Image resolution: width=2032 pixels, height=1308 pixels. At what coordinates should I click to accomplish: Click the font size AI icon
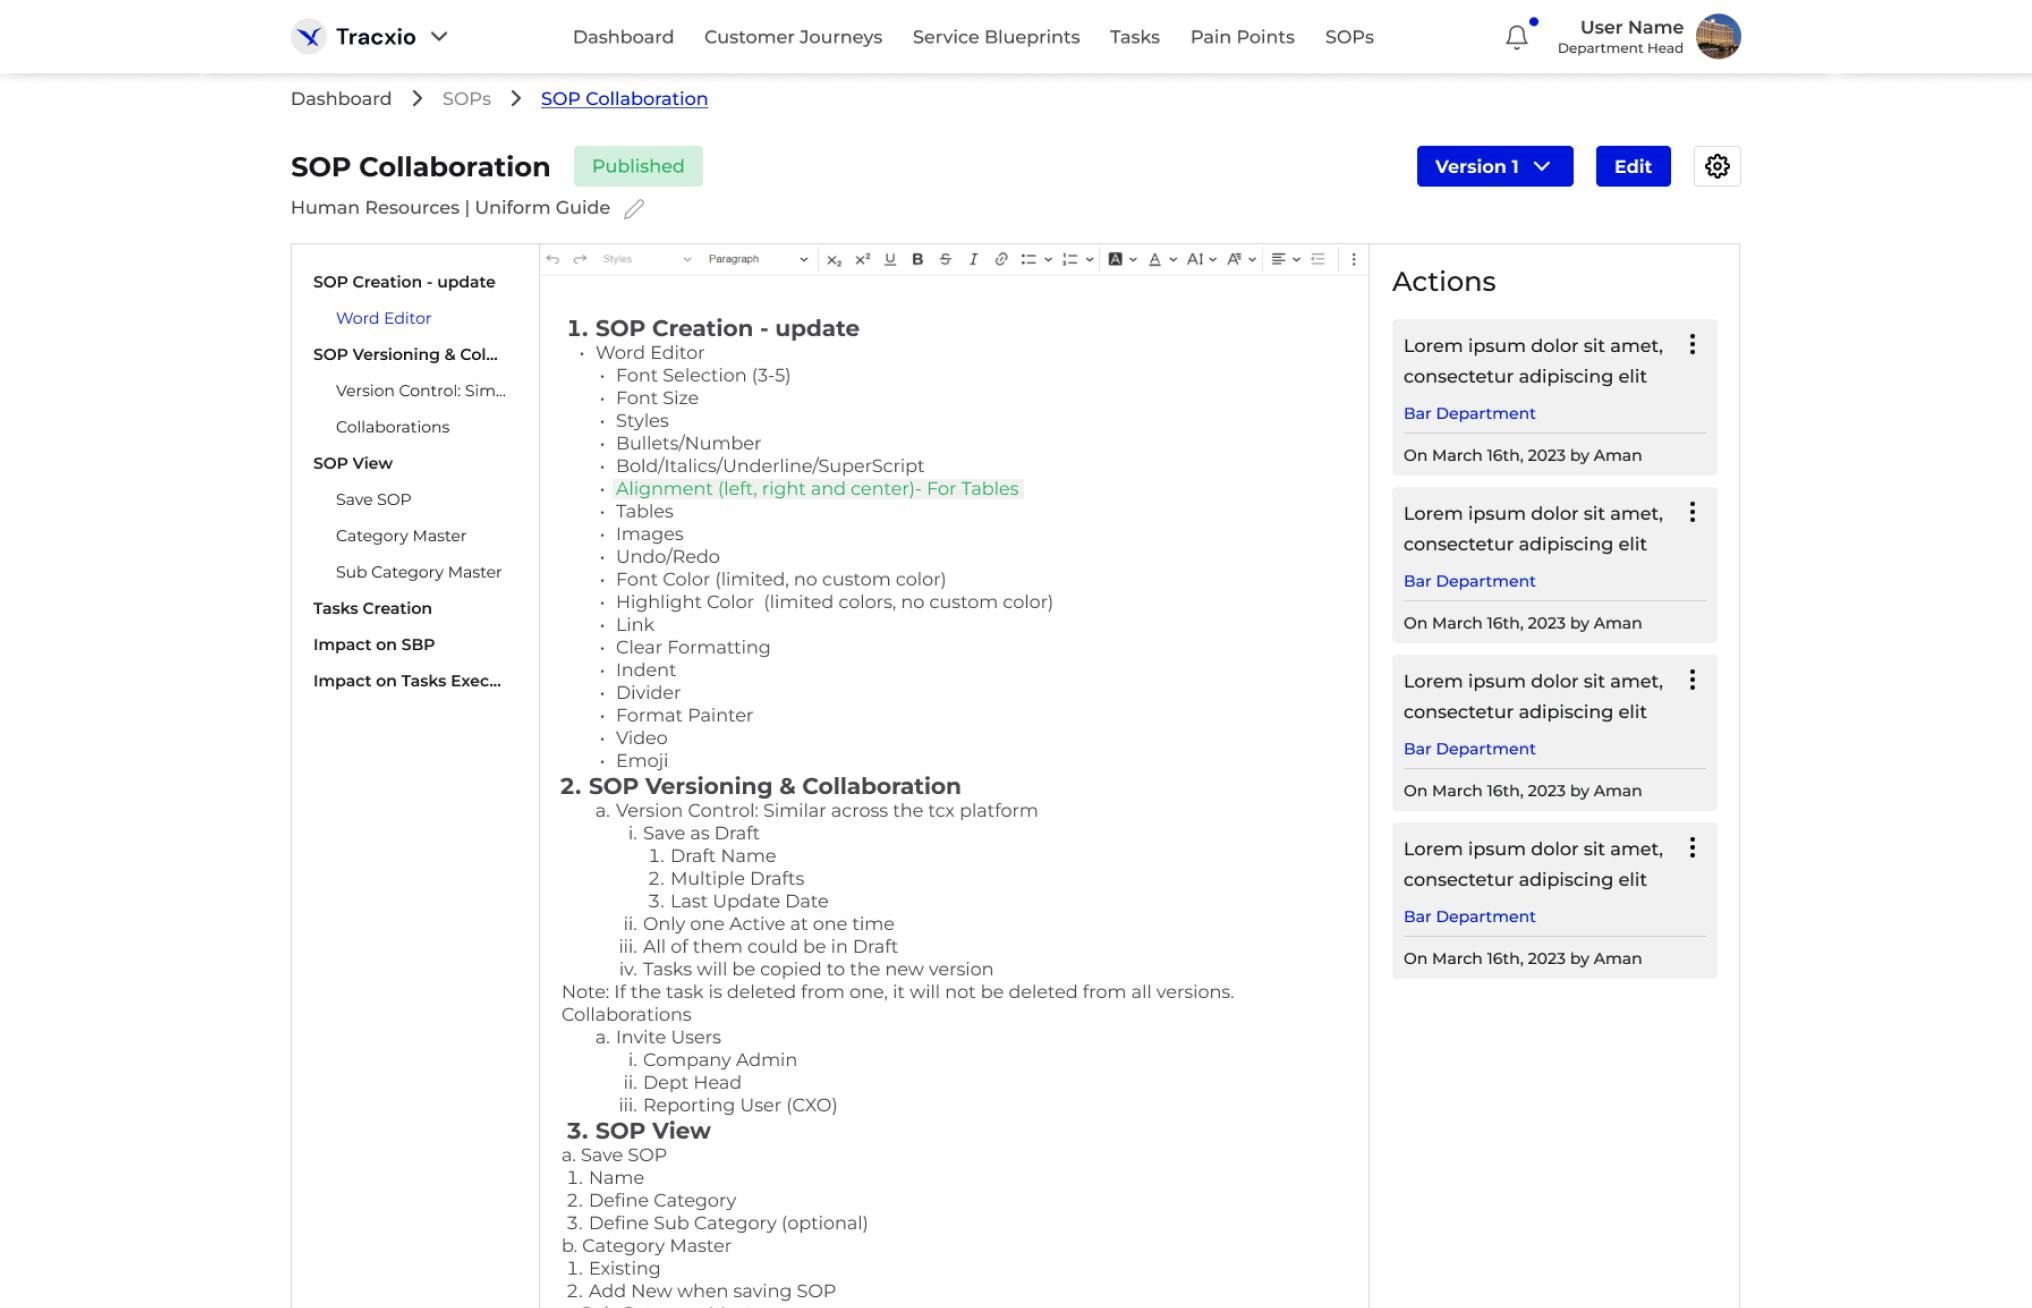(1195, 259)
